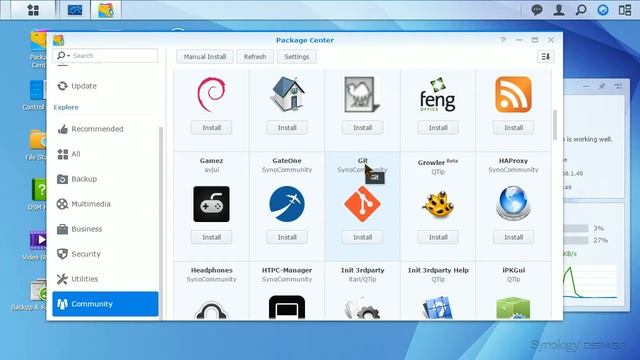Open the Growler paw icon
This screenshot has height=360, width=640.
coord(438,204)
